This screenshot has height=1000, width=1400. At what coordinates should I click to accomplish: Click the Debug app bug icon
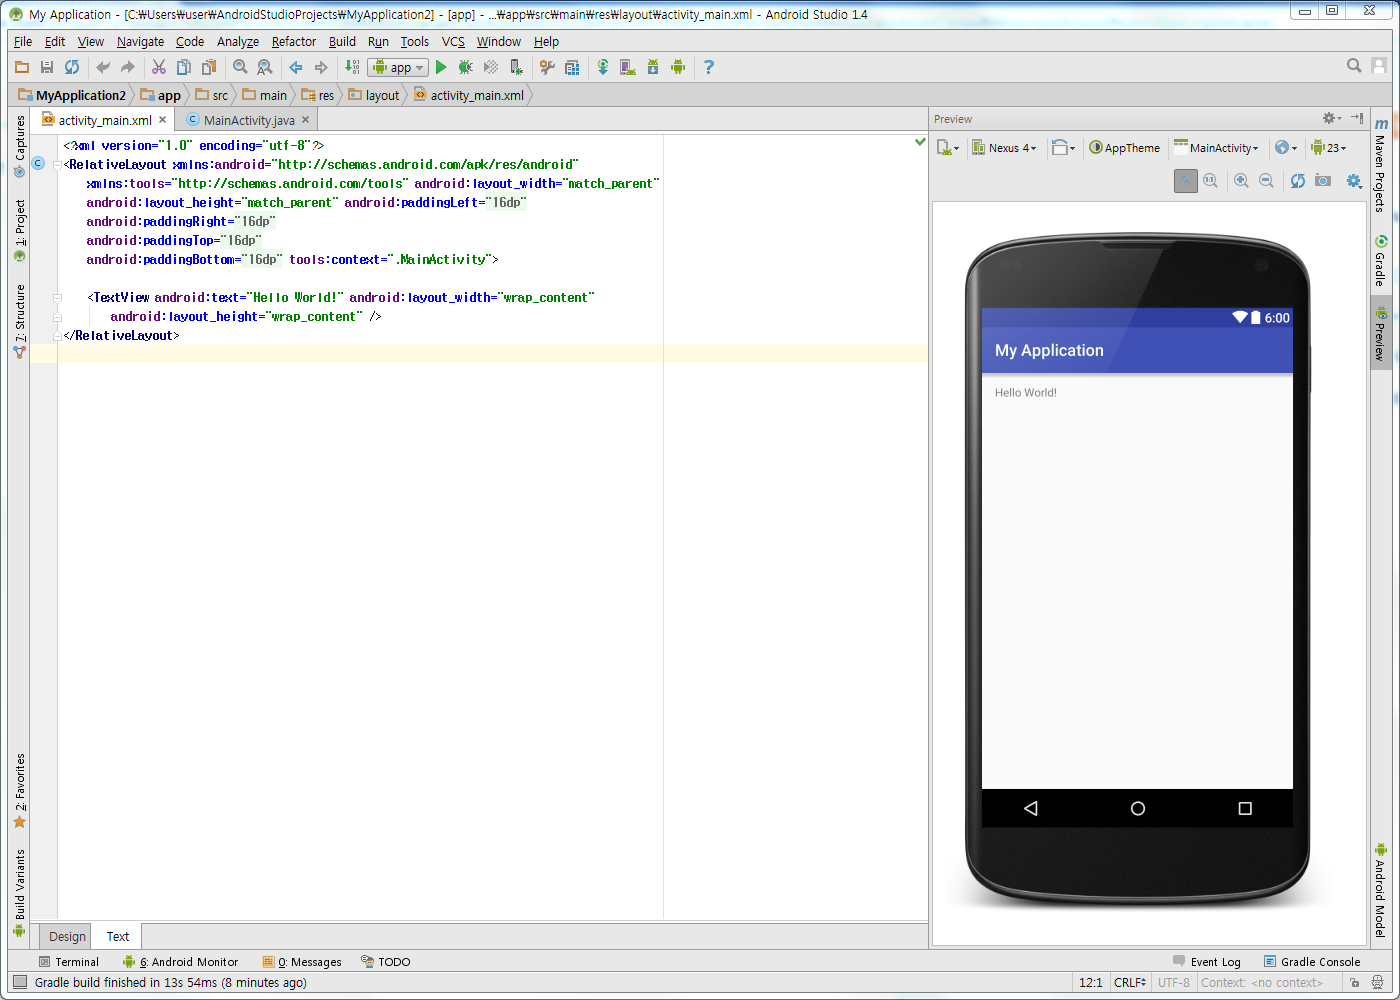[x=465, y=67]
